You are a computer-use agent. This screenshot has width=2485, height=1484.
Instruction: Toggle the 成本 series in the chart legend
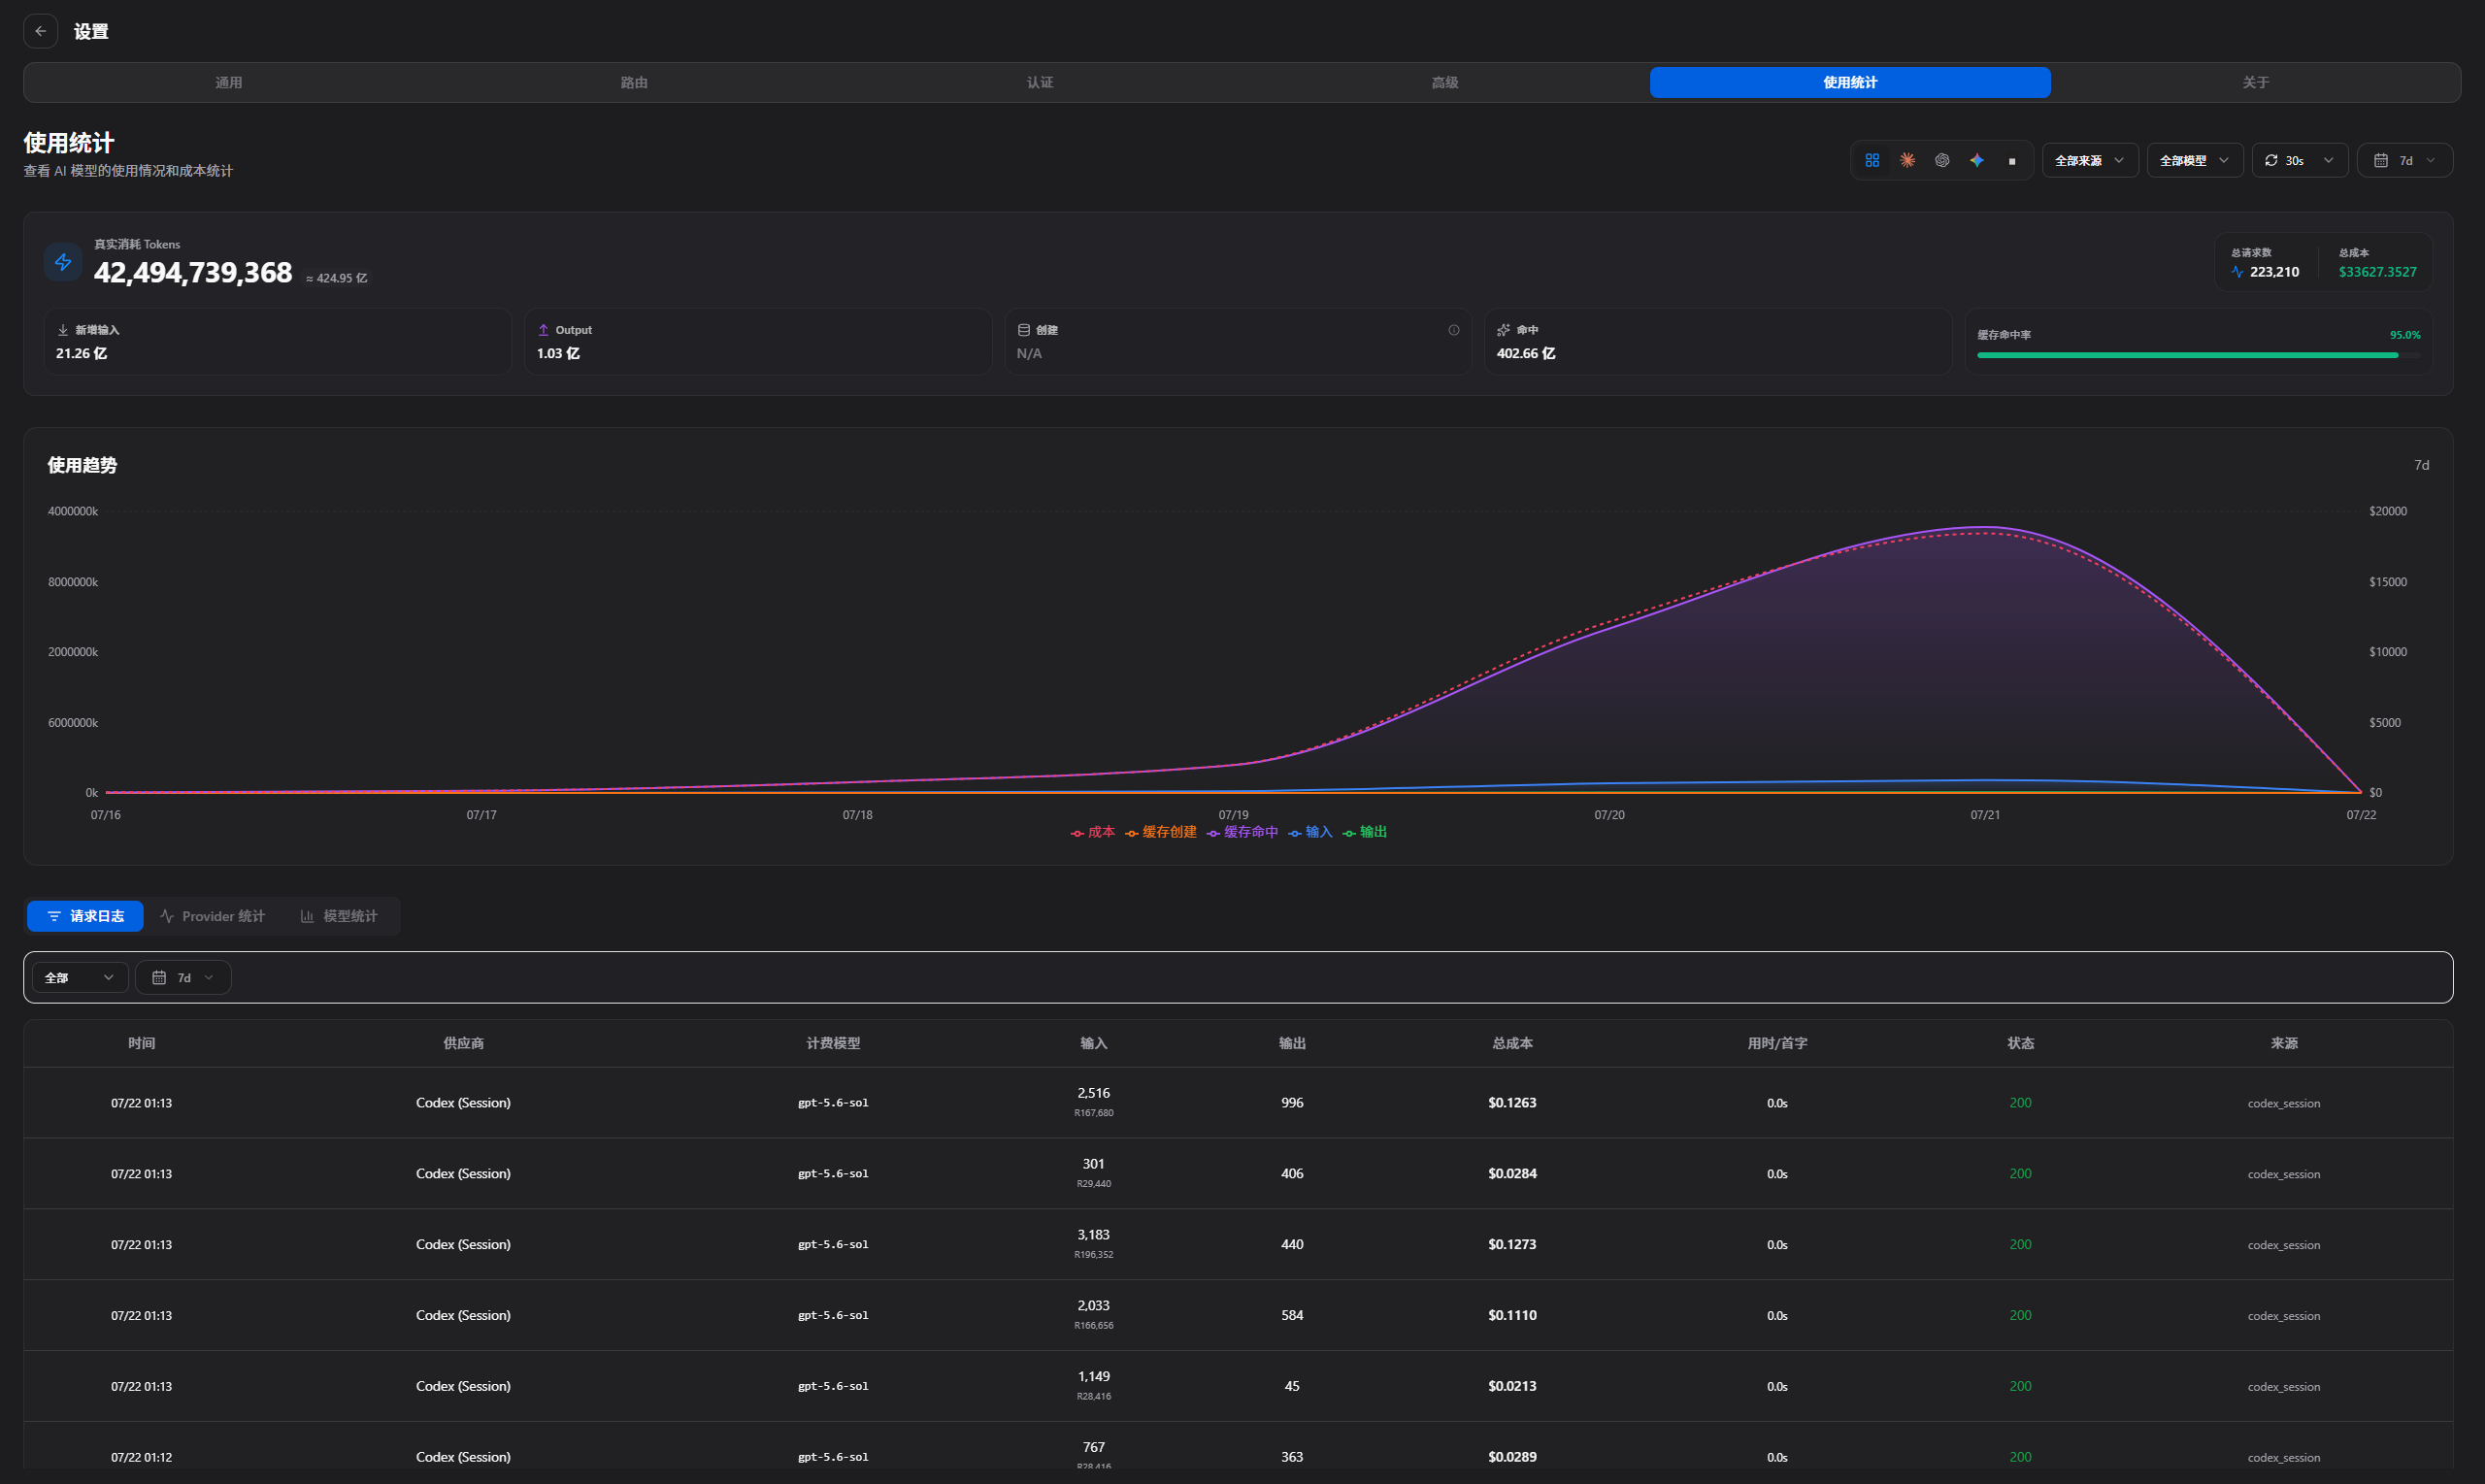pos(1093,832)
